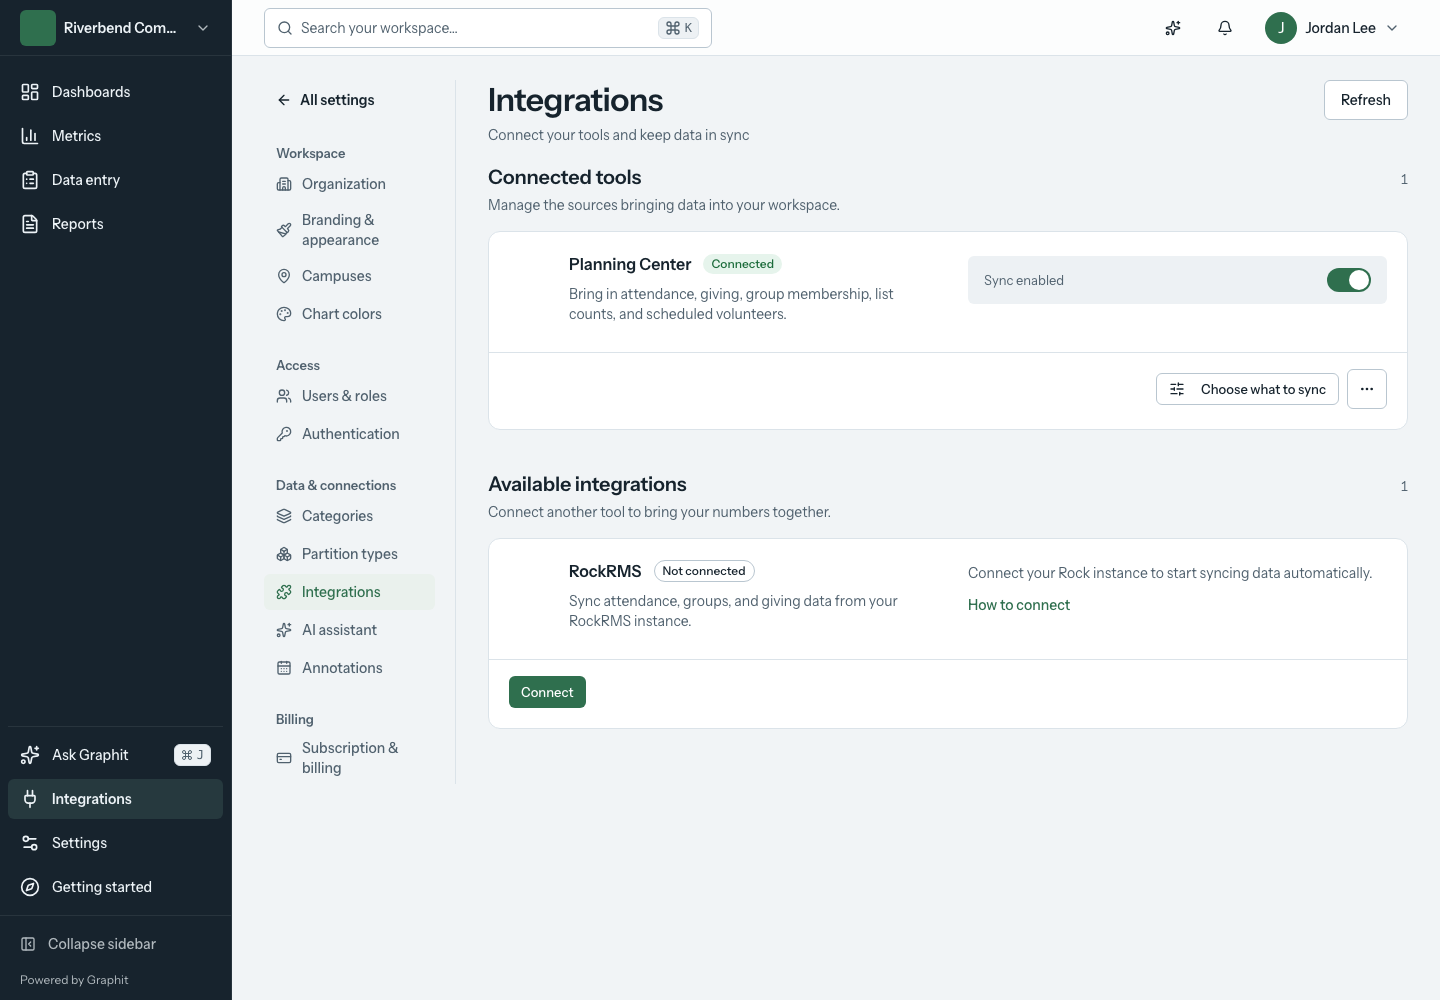Screen dimensions: 1440x1000
Task: Click Choose what to sync
Action: click(1247, 389)
